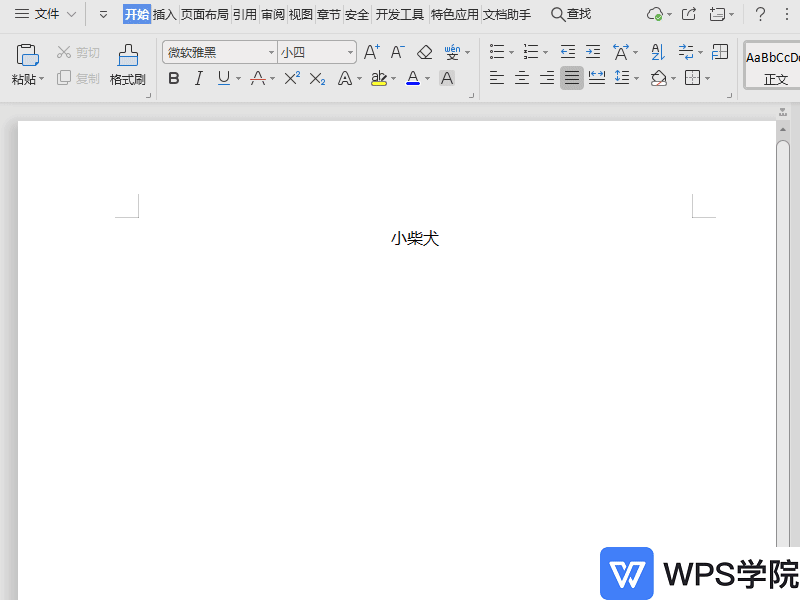
Task: Toggle bold formatting
Action: [173, 78]
